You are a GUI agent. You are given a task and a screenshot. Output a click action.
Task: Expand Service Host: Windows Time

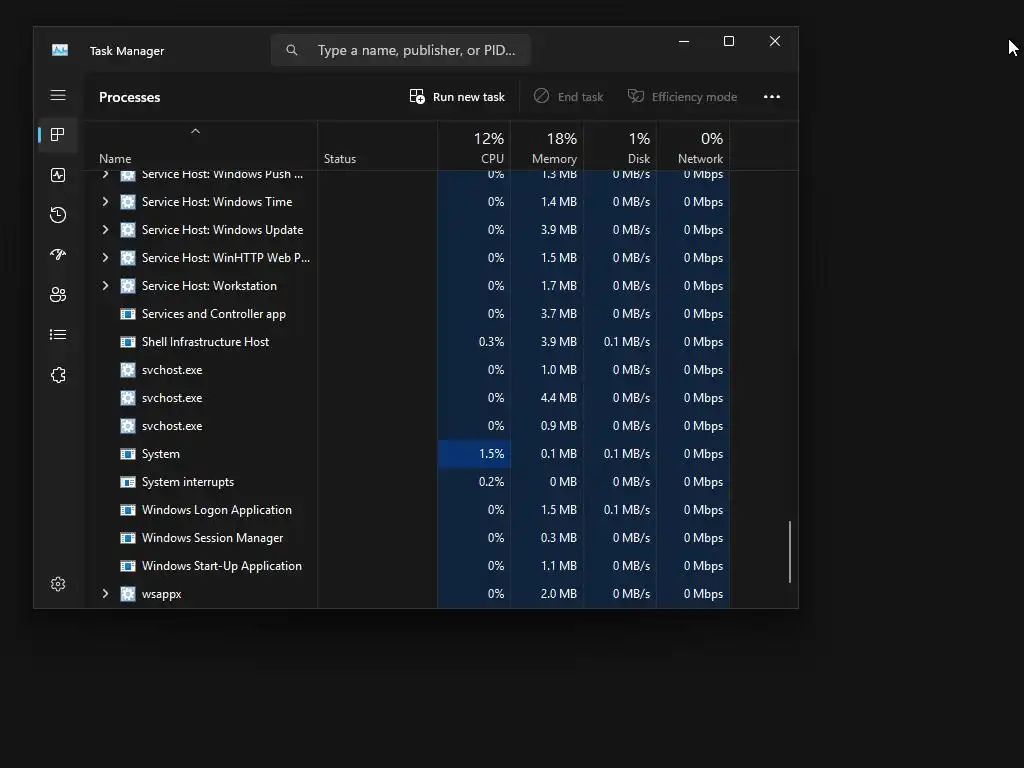pos(105,202)
